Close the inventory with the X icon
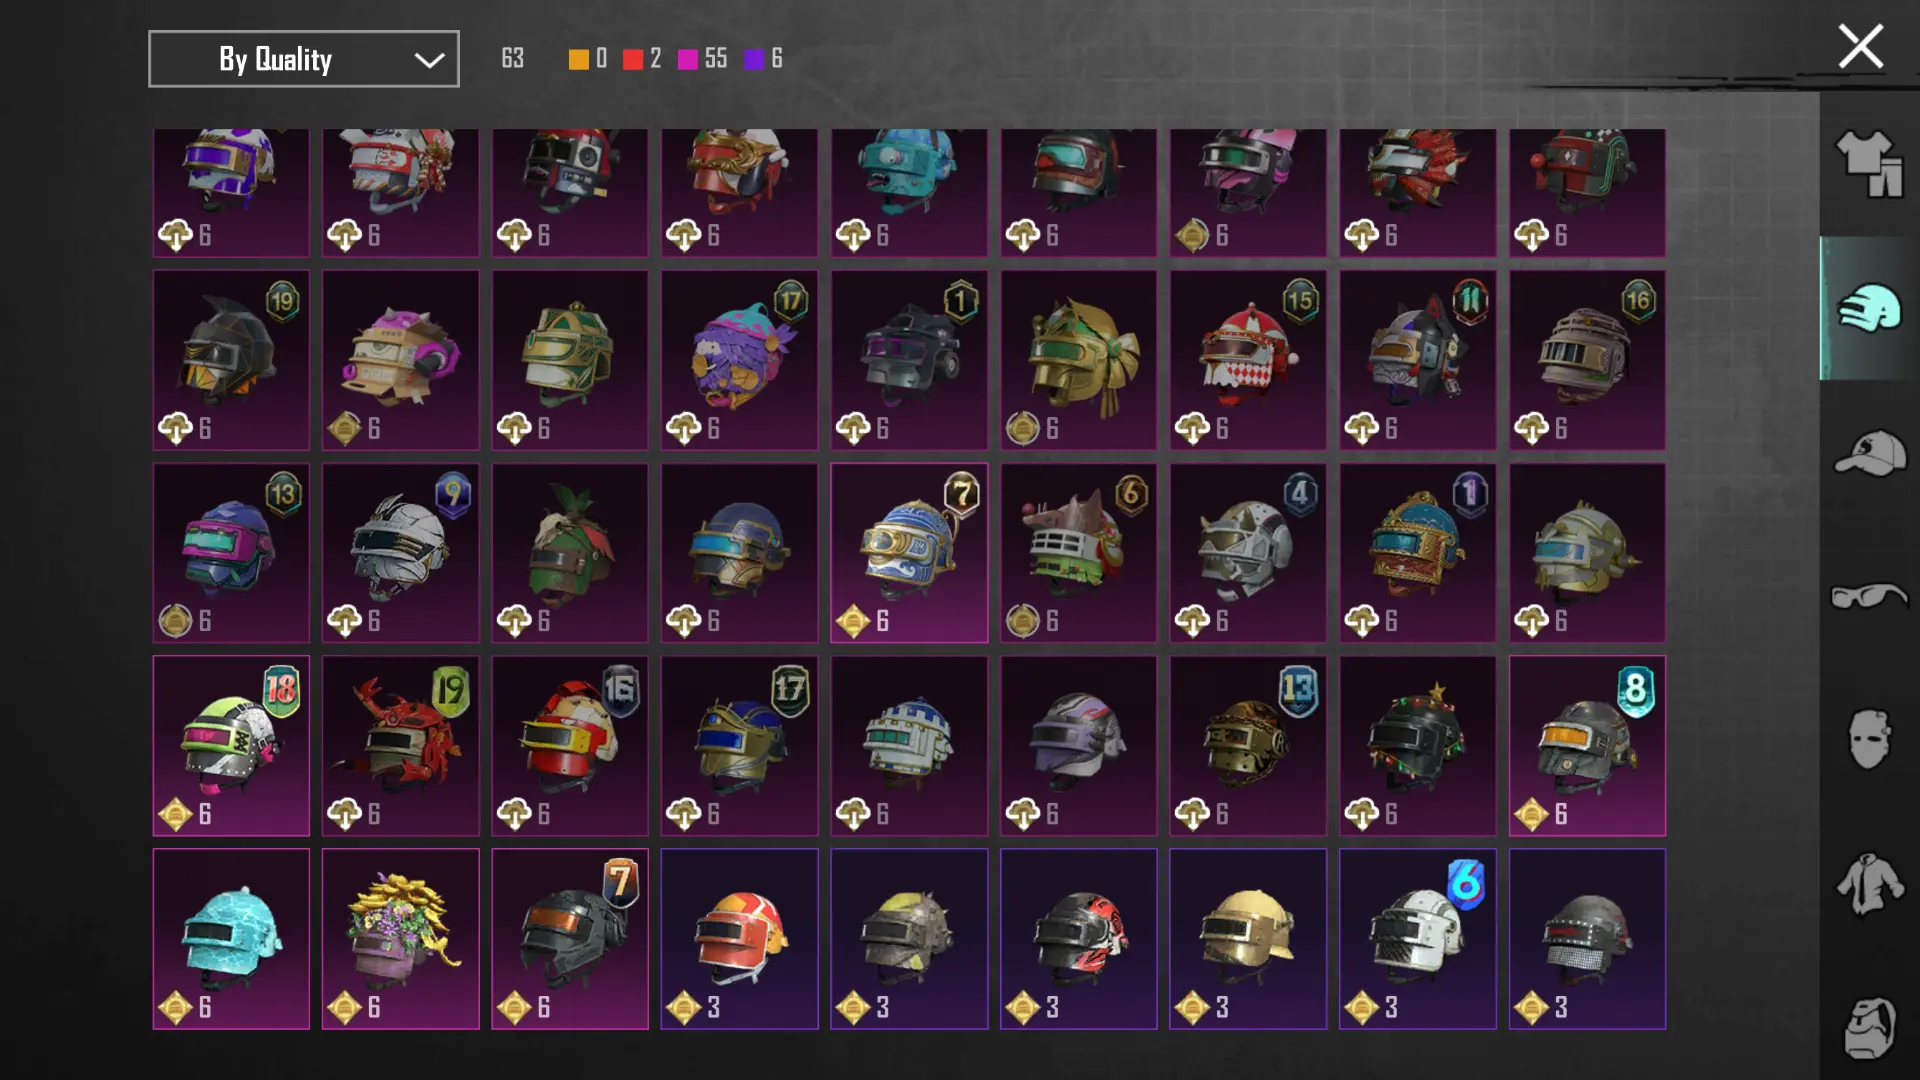The image size is (1920, 1080). [1860, 46]
